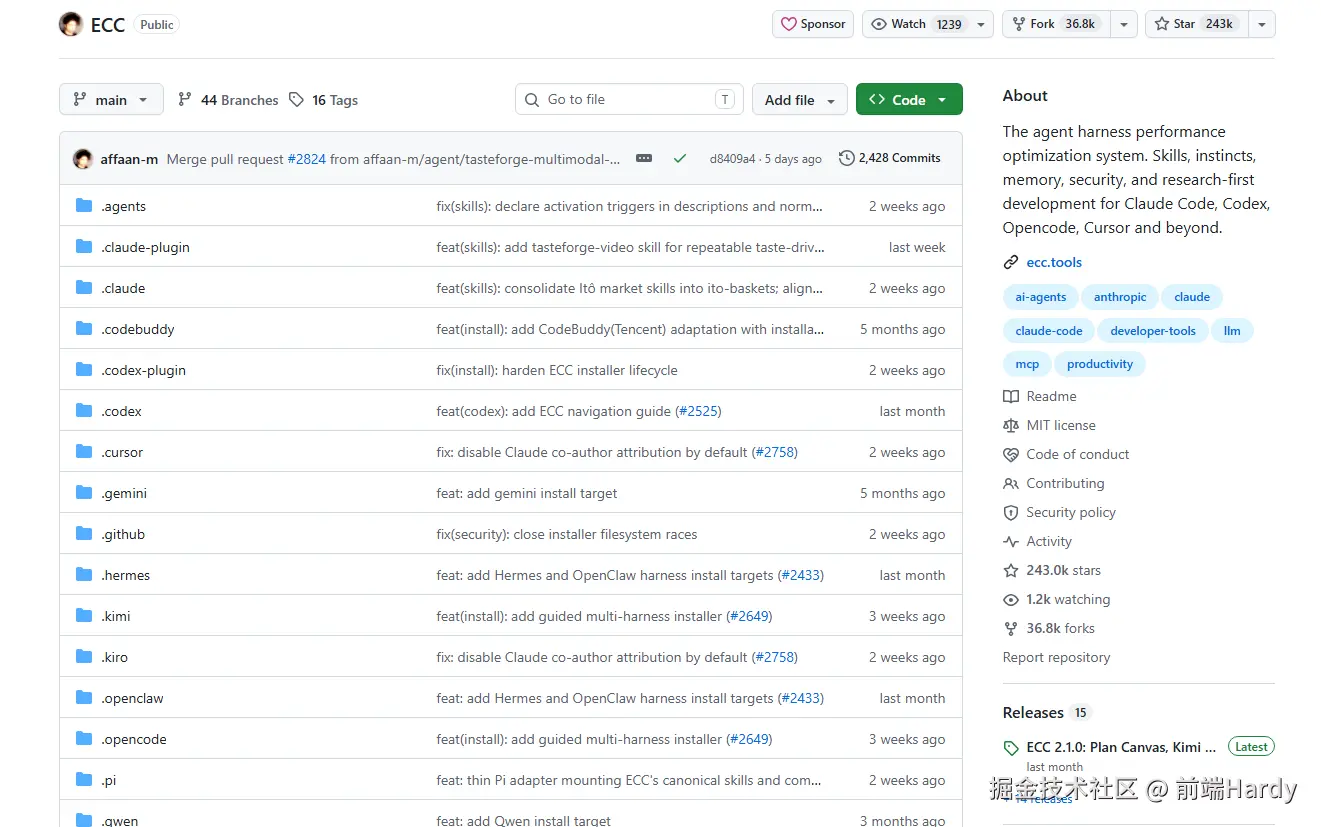This screenshot has width=1321, height=827.
Task: Click the folder icon beside .opencode
Action: coord(84,739)
